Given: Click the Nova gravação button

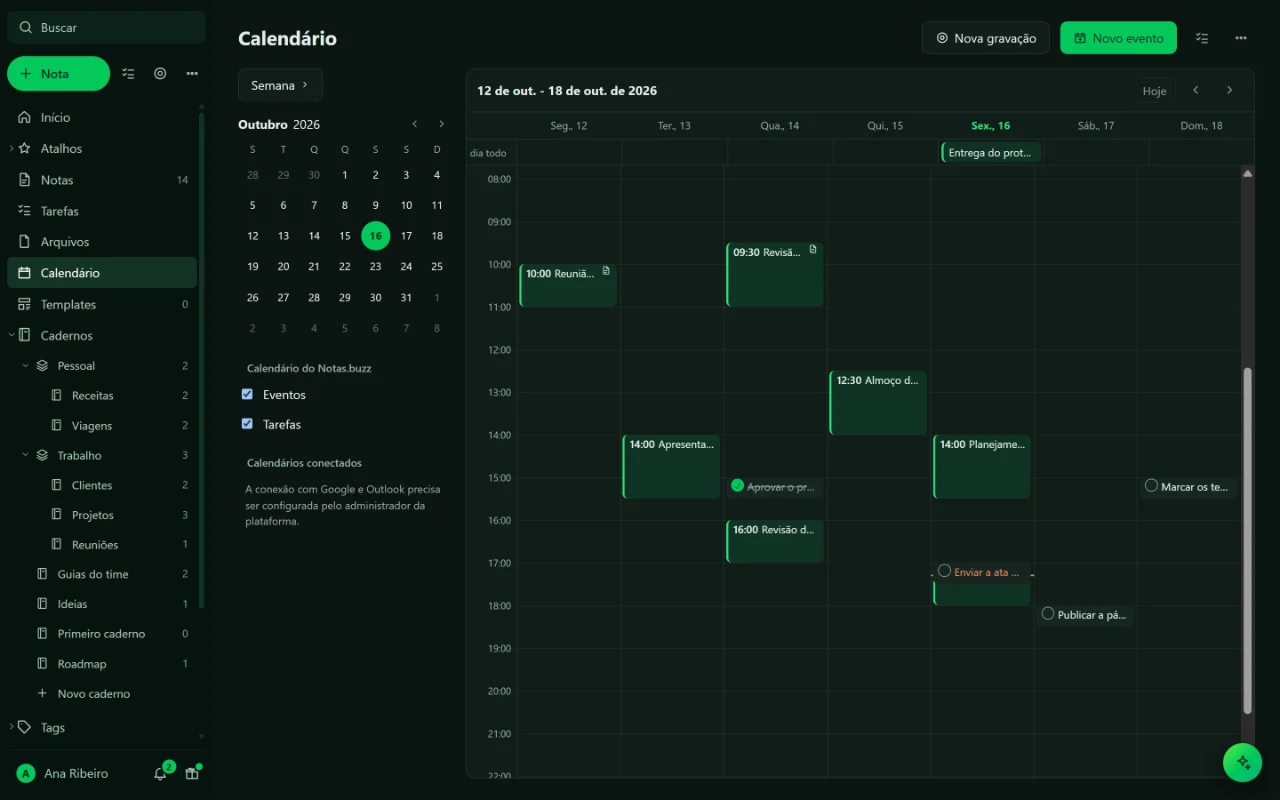Looking at the screenshot, I should 986,38.
